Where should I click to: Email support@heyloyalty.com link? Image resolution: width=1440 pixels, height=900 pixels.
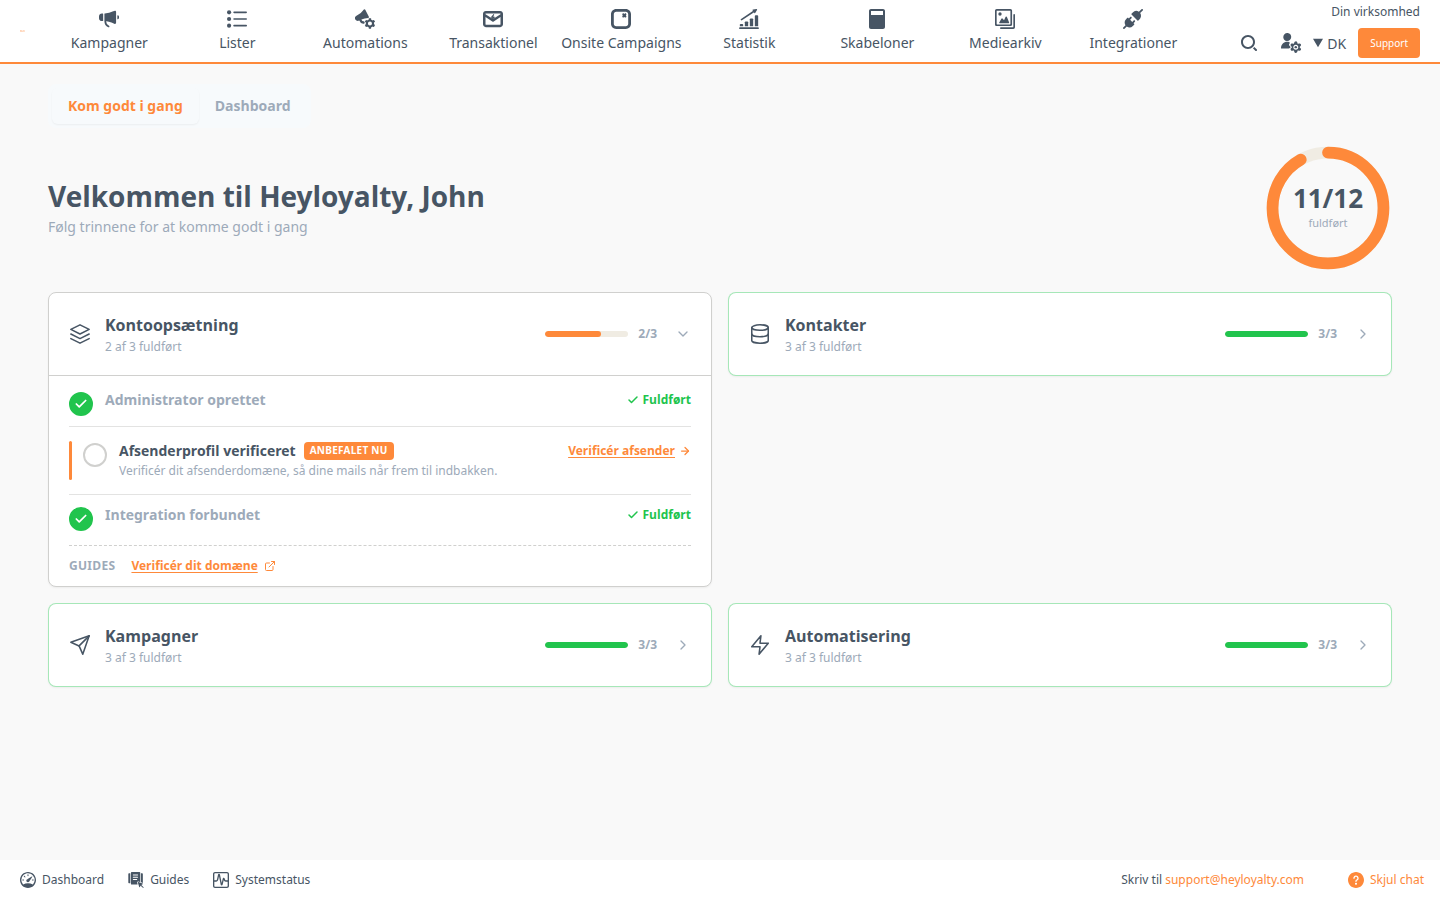point(1234,880)
